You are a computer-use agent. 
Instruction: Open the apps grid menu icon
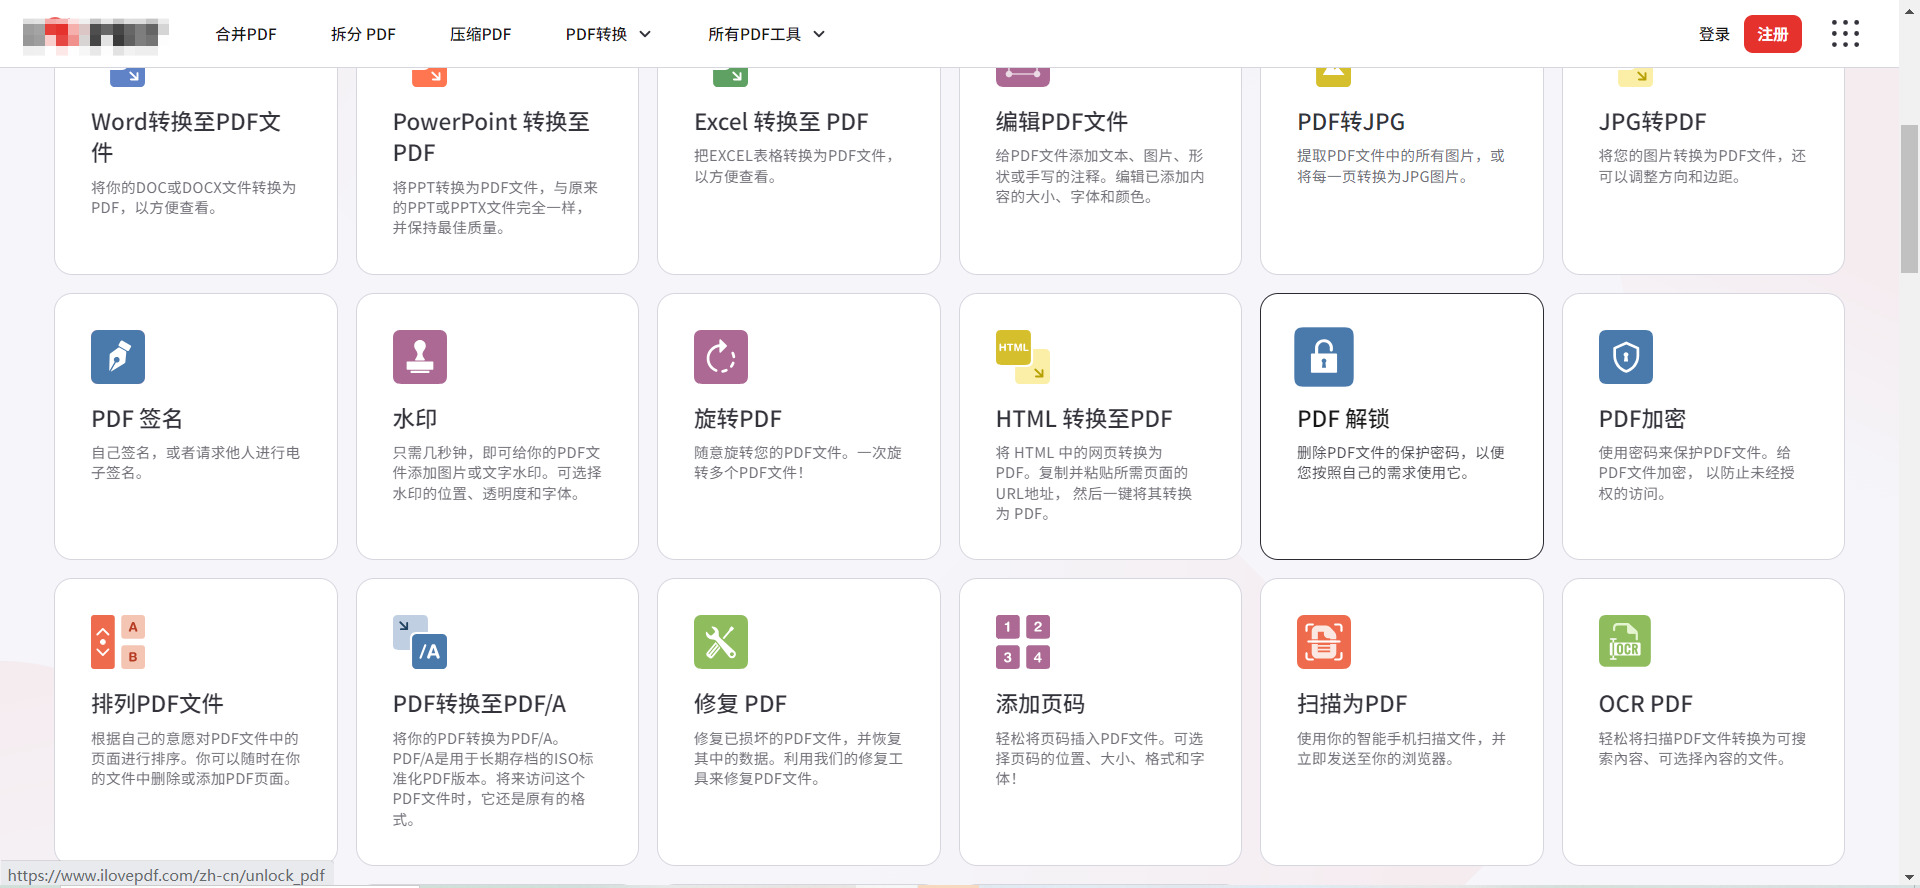1844,34
